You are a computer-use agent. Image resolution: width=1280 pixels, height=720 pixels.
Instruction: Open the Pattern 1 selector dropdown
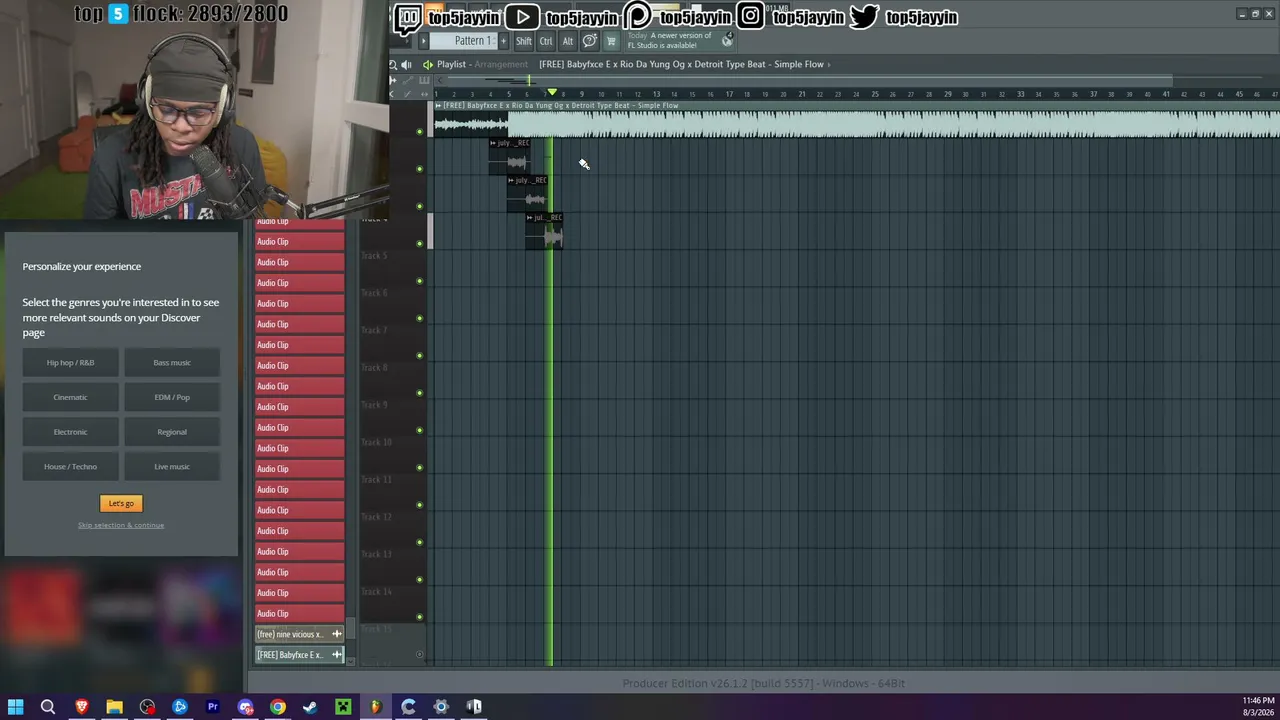click(x=465, y=41)
